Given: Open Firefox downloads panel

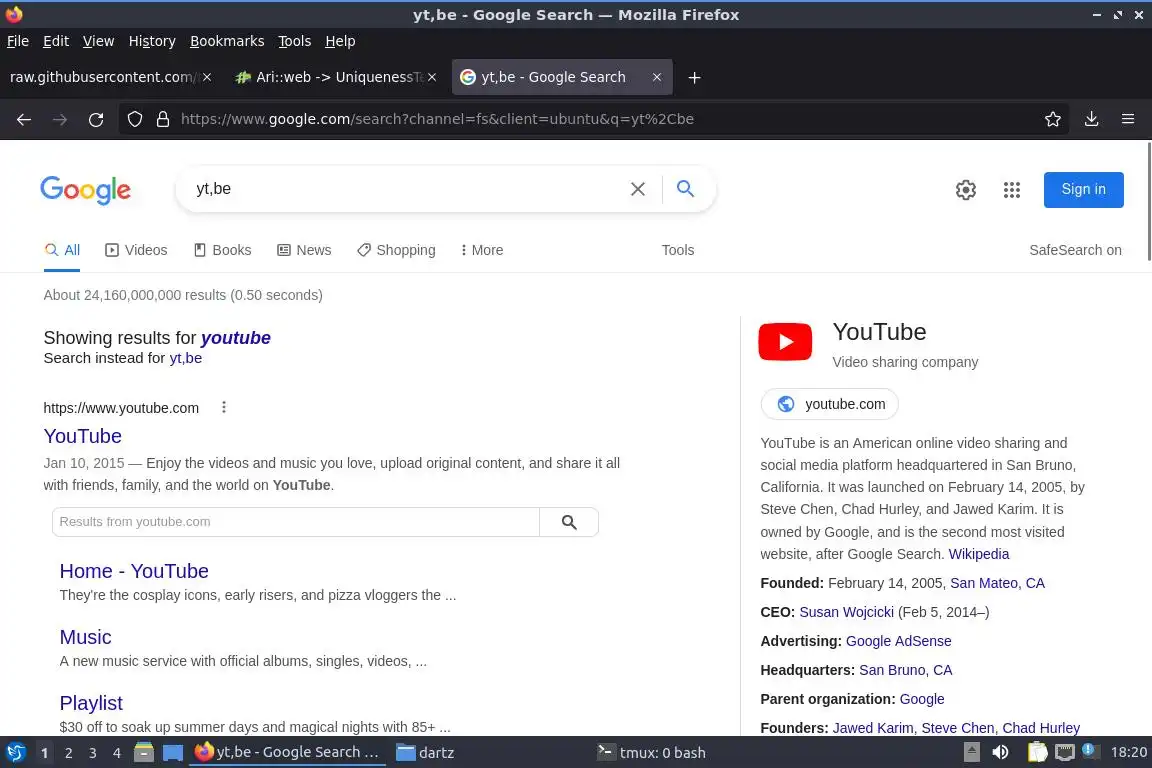Looking at the screenshot, I should (x=1092, y=119).
